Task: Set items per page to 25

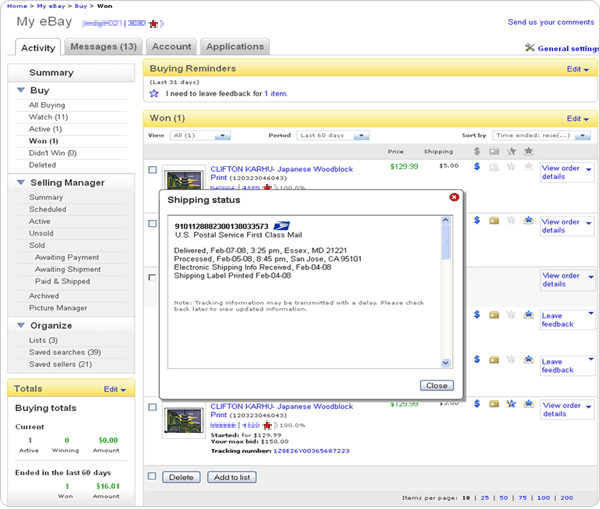Action: pos(485,498)
